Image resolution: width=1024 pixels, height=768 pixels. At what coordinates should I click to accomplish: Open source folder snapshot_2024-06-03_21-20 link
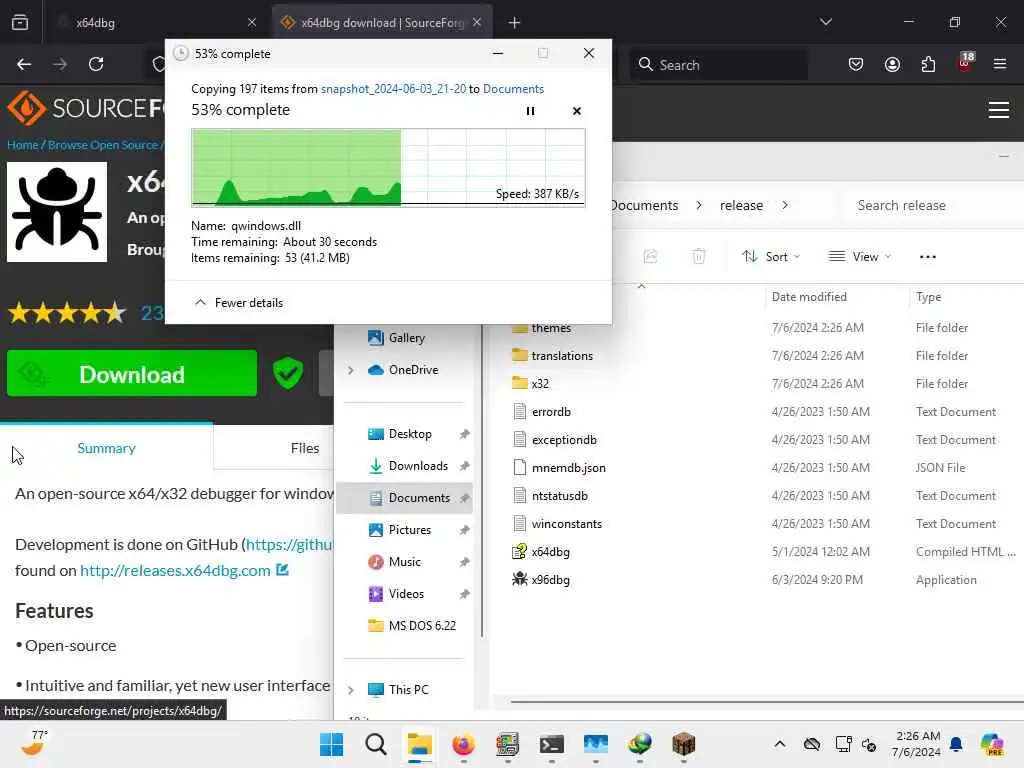[393, 89]
